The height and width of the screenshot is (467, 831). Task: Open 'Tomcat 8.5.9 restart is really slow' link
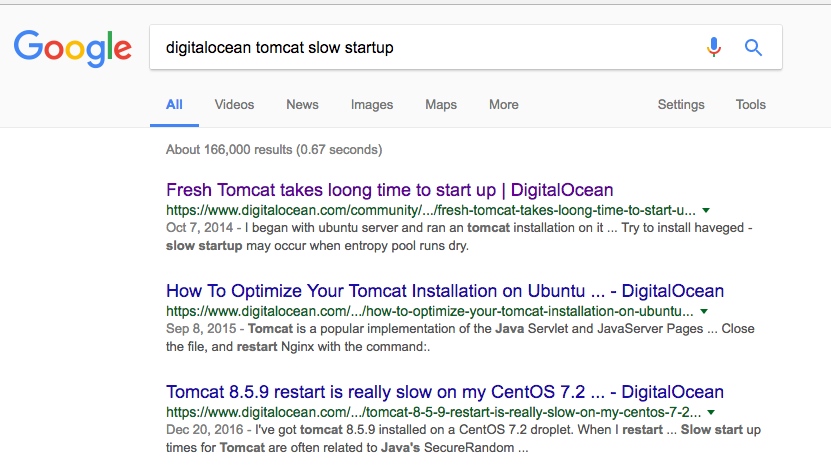pos(445,392)
